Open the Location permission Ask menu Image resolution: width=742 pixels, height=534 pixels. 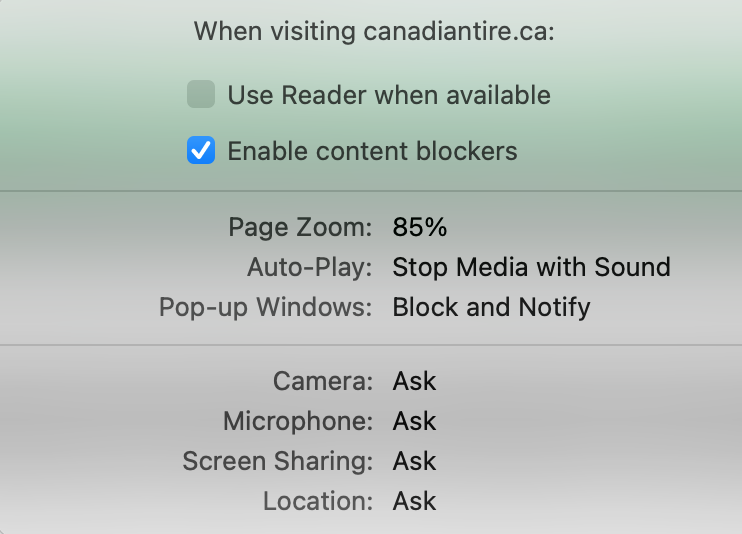click(x=414, y=500)
